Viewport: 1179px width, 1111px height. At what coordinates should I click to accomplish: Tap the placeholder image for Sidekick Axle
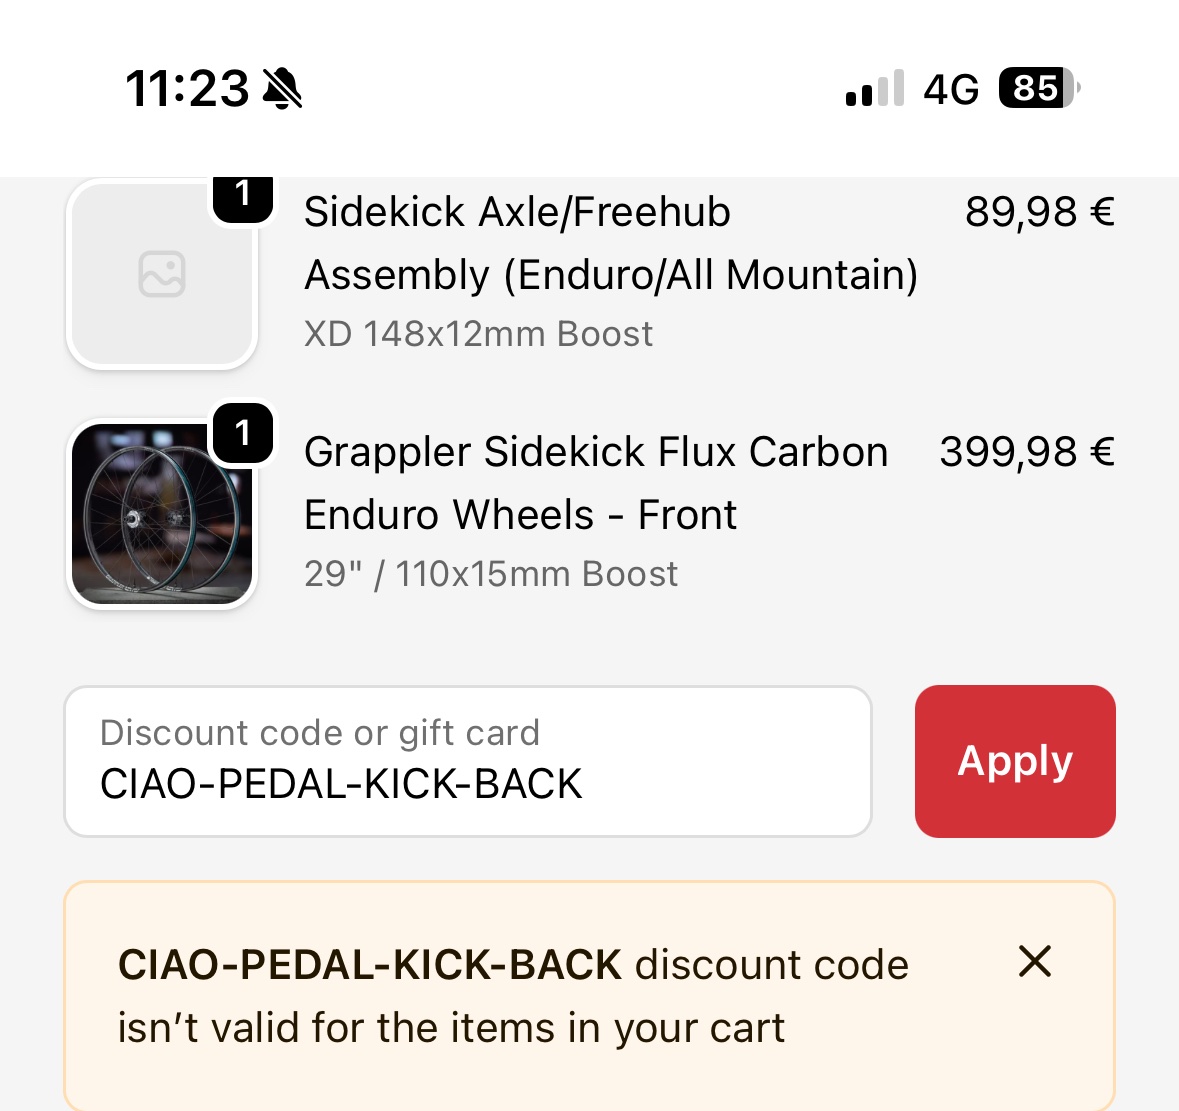click(x=162, y=274)
